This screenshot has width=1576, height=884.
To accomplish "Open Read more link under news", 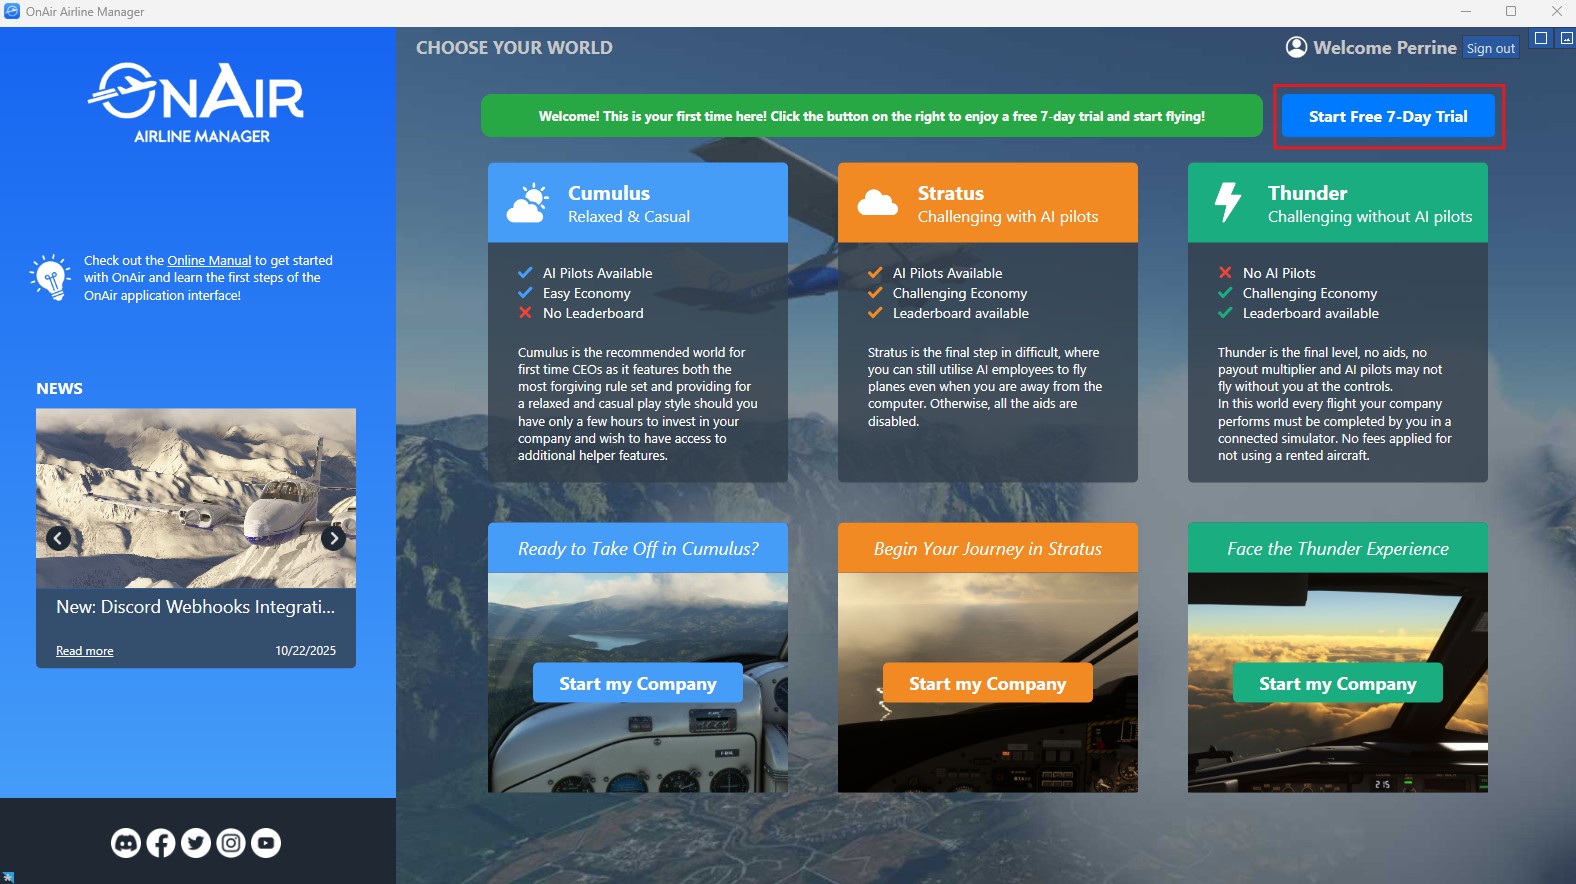I will (84, 651).
